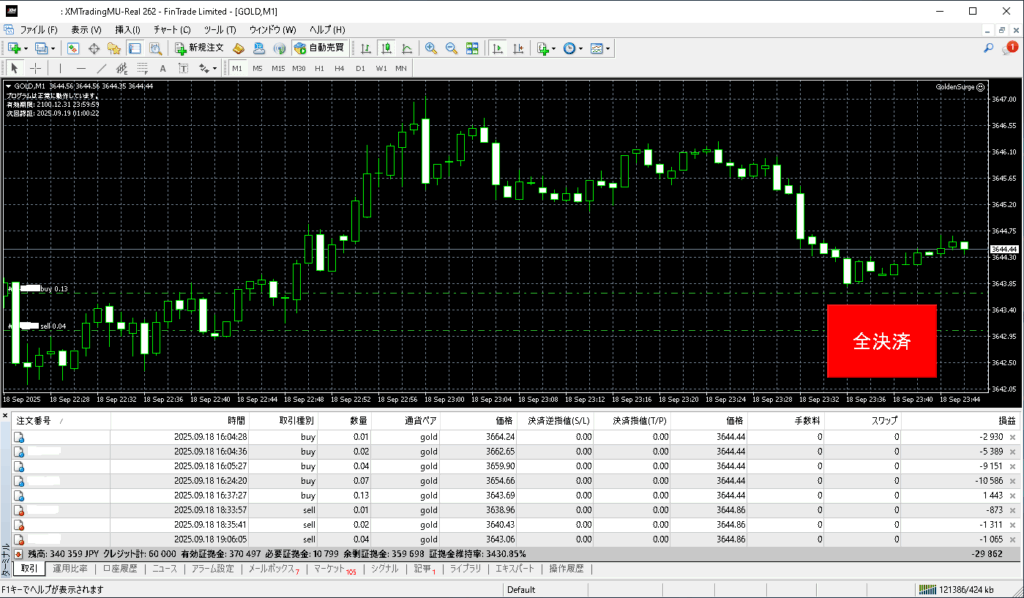Open the new chart dropdown arrow
The height and width of the screenshot is (598, 1024).
click(x=28, y=48)
